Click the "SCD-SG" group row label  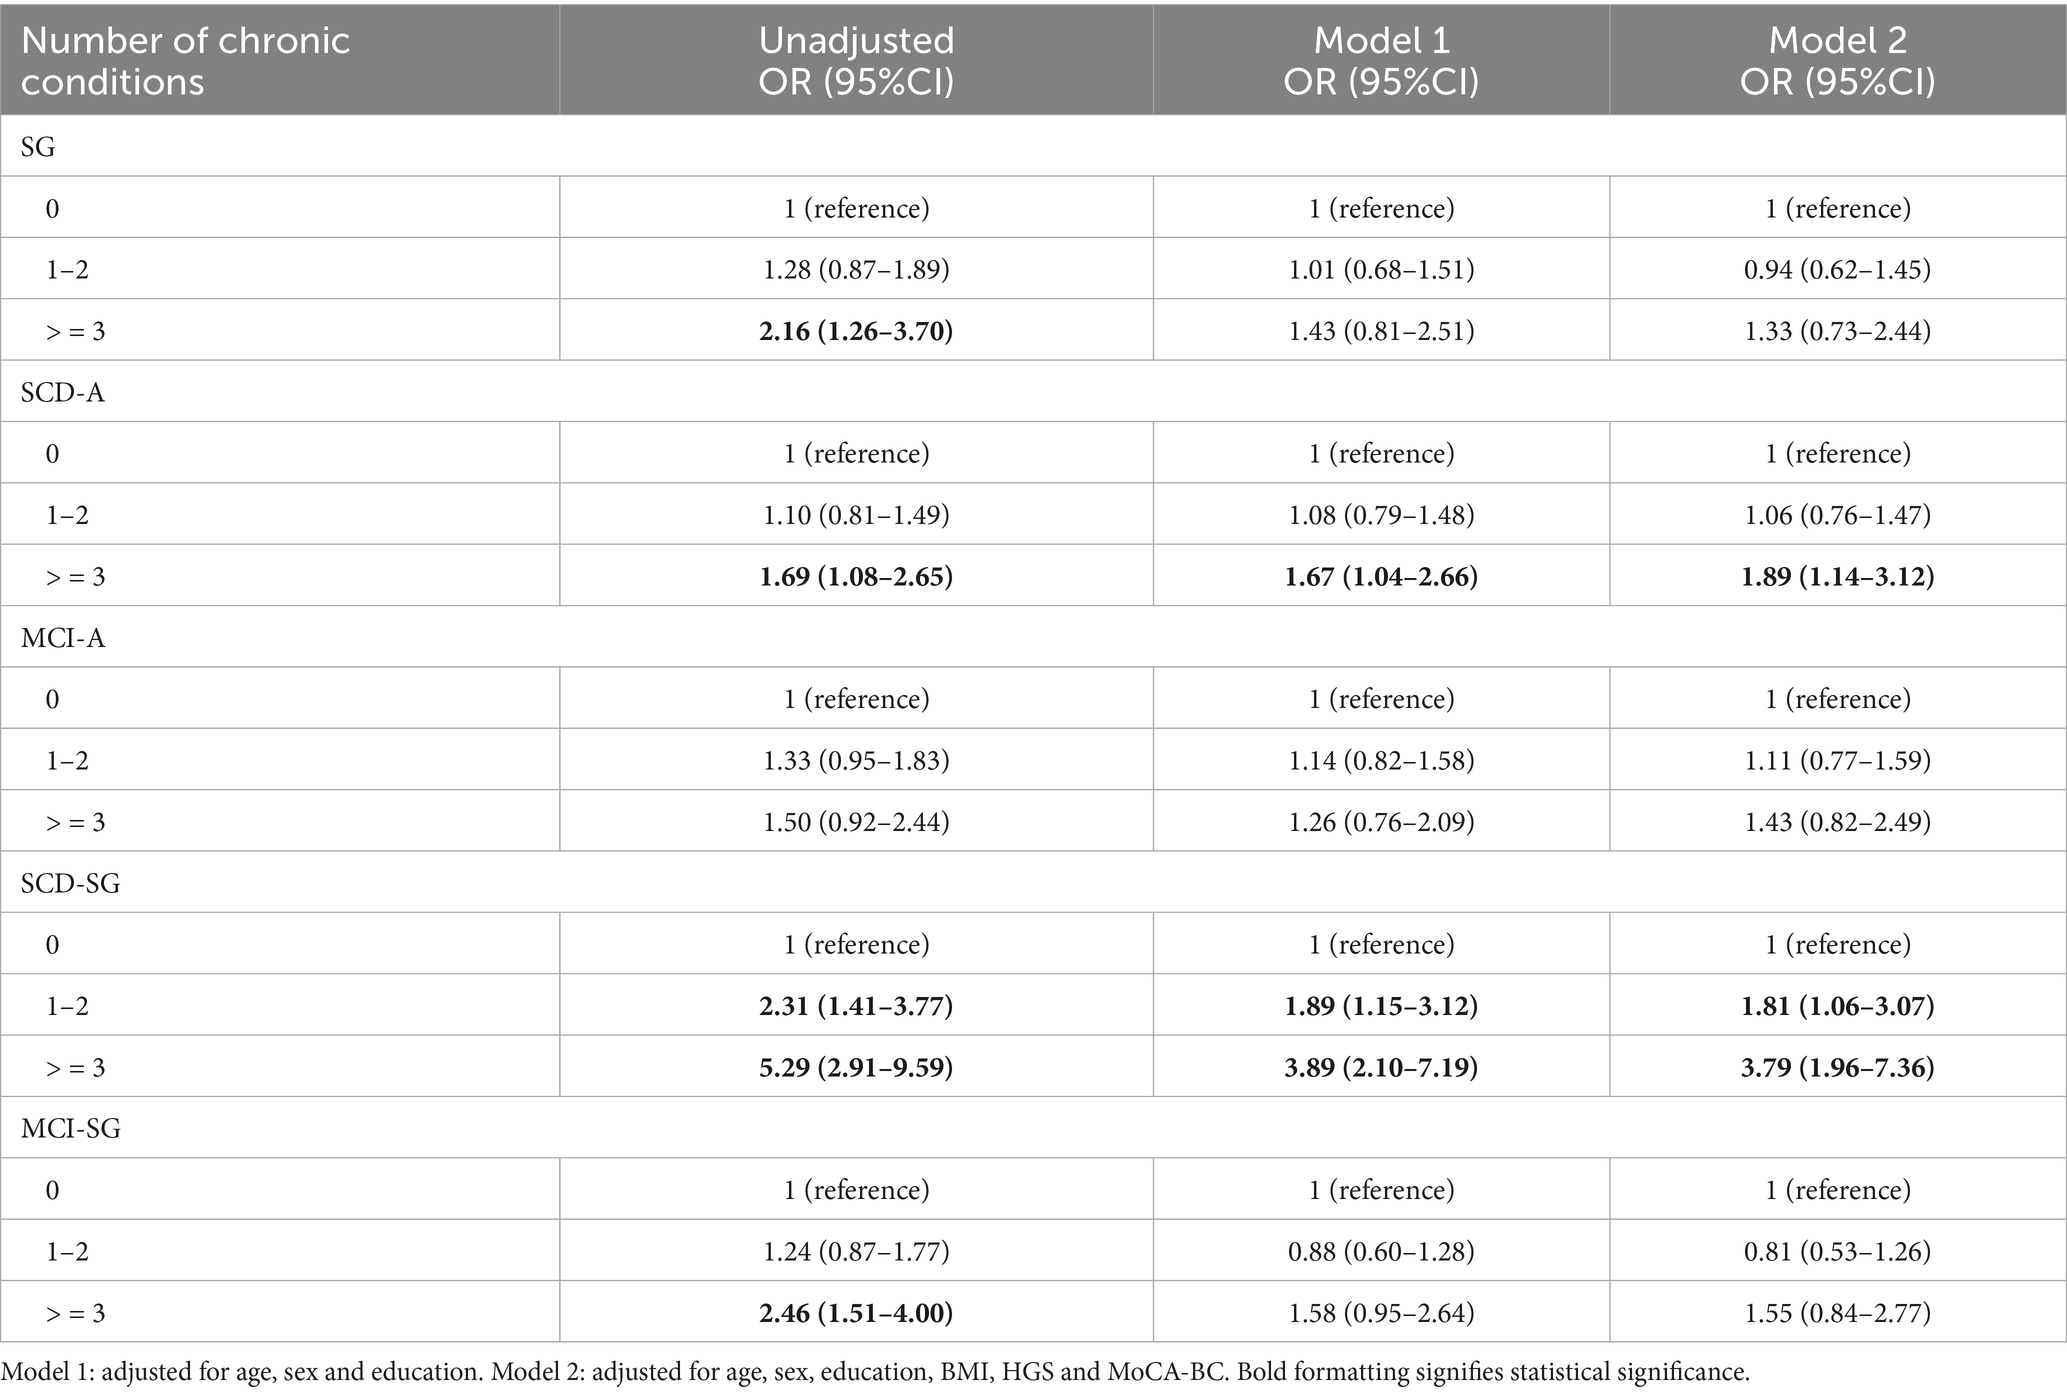[x=70, y=882]
